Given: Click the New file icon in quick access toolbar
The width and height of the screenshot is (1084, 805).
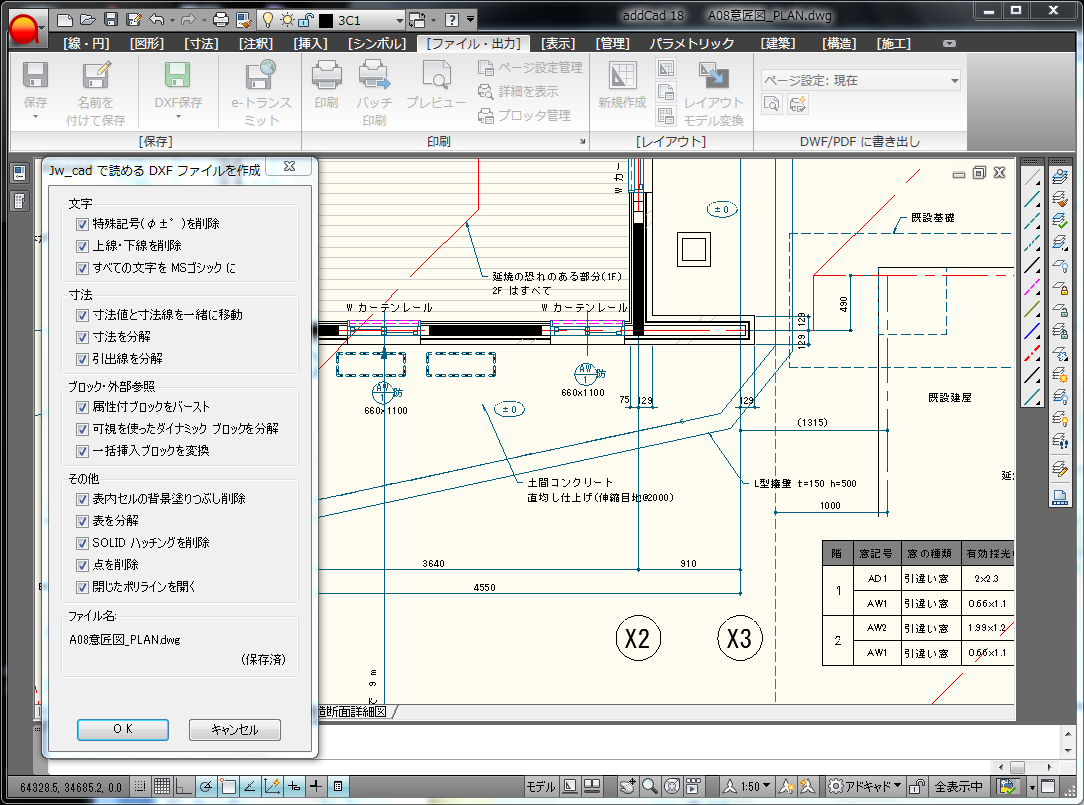Looking at the screenshot, I should click(64, 19).
